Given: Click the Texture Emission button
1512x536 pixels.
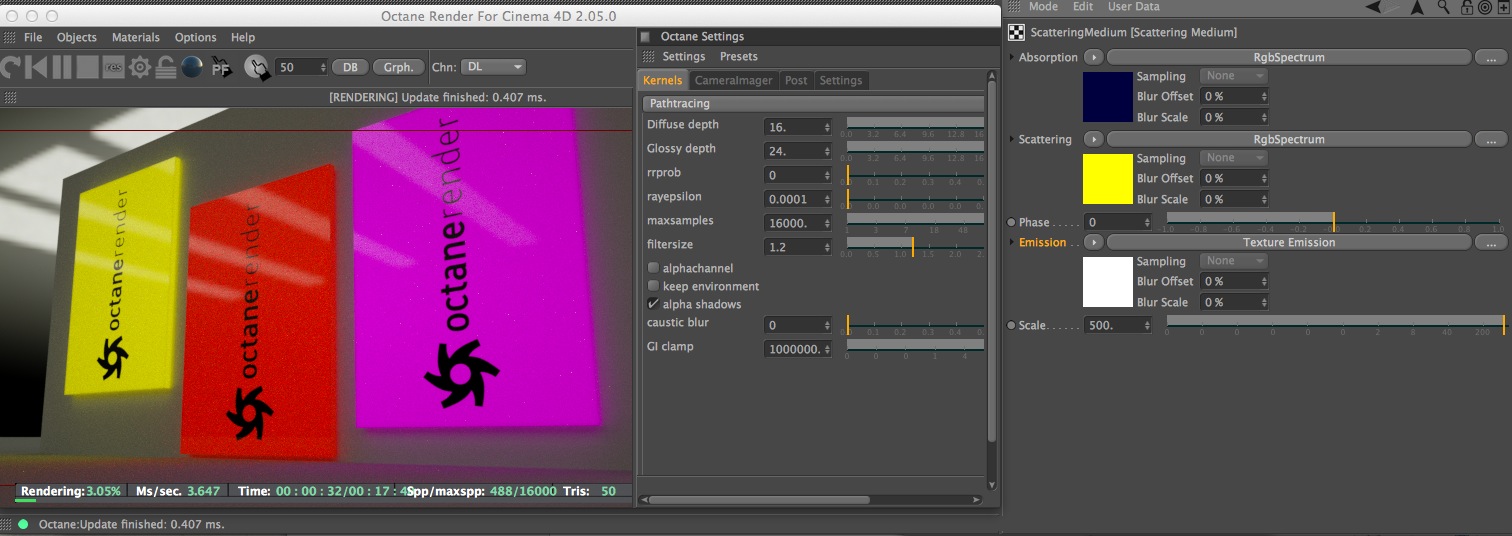Looking at the screenshot, I should point(1288,242).
